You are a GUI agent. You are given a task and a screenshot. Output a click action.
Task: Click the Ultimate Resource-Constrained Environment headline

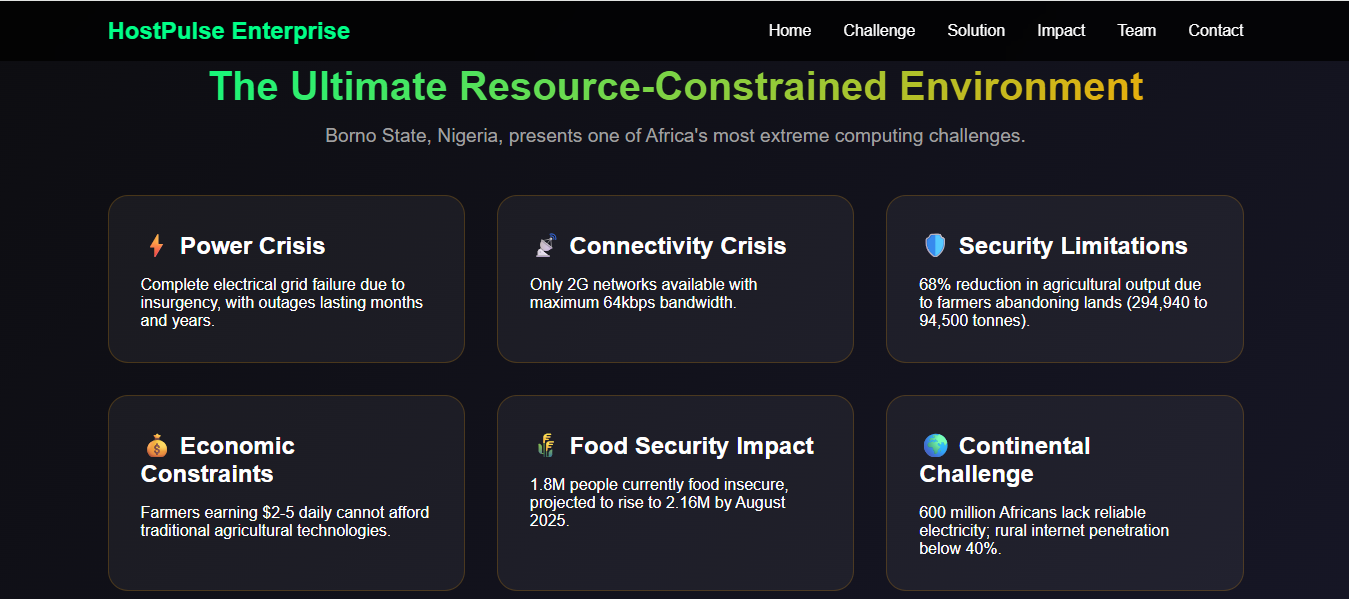click(x=675, y=86)
